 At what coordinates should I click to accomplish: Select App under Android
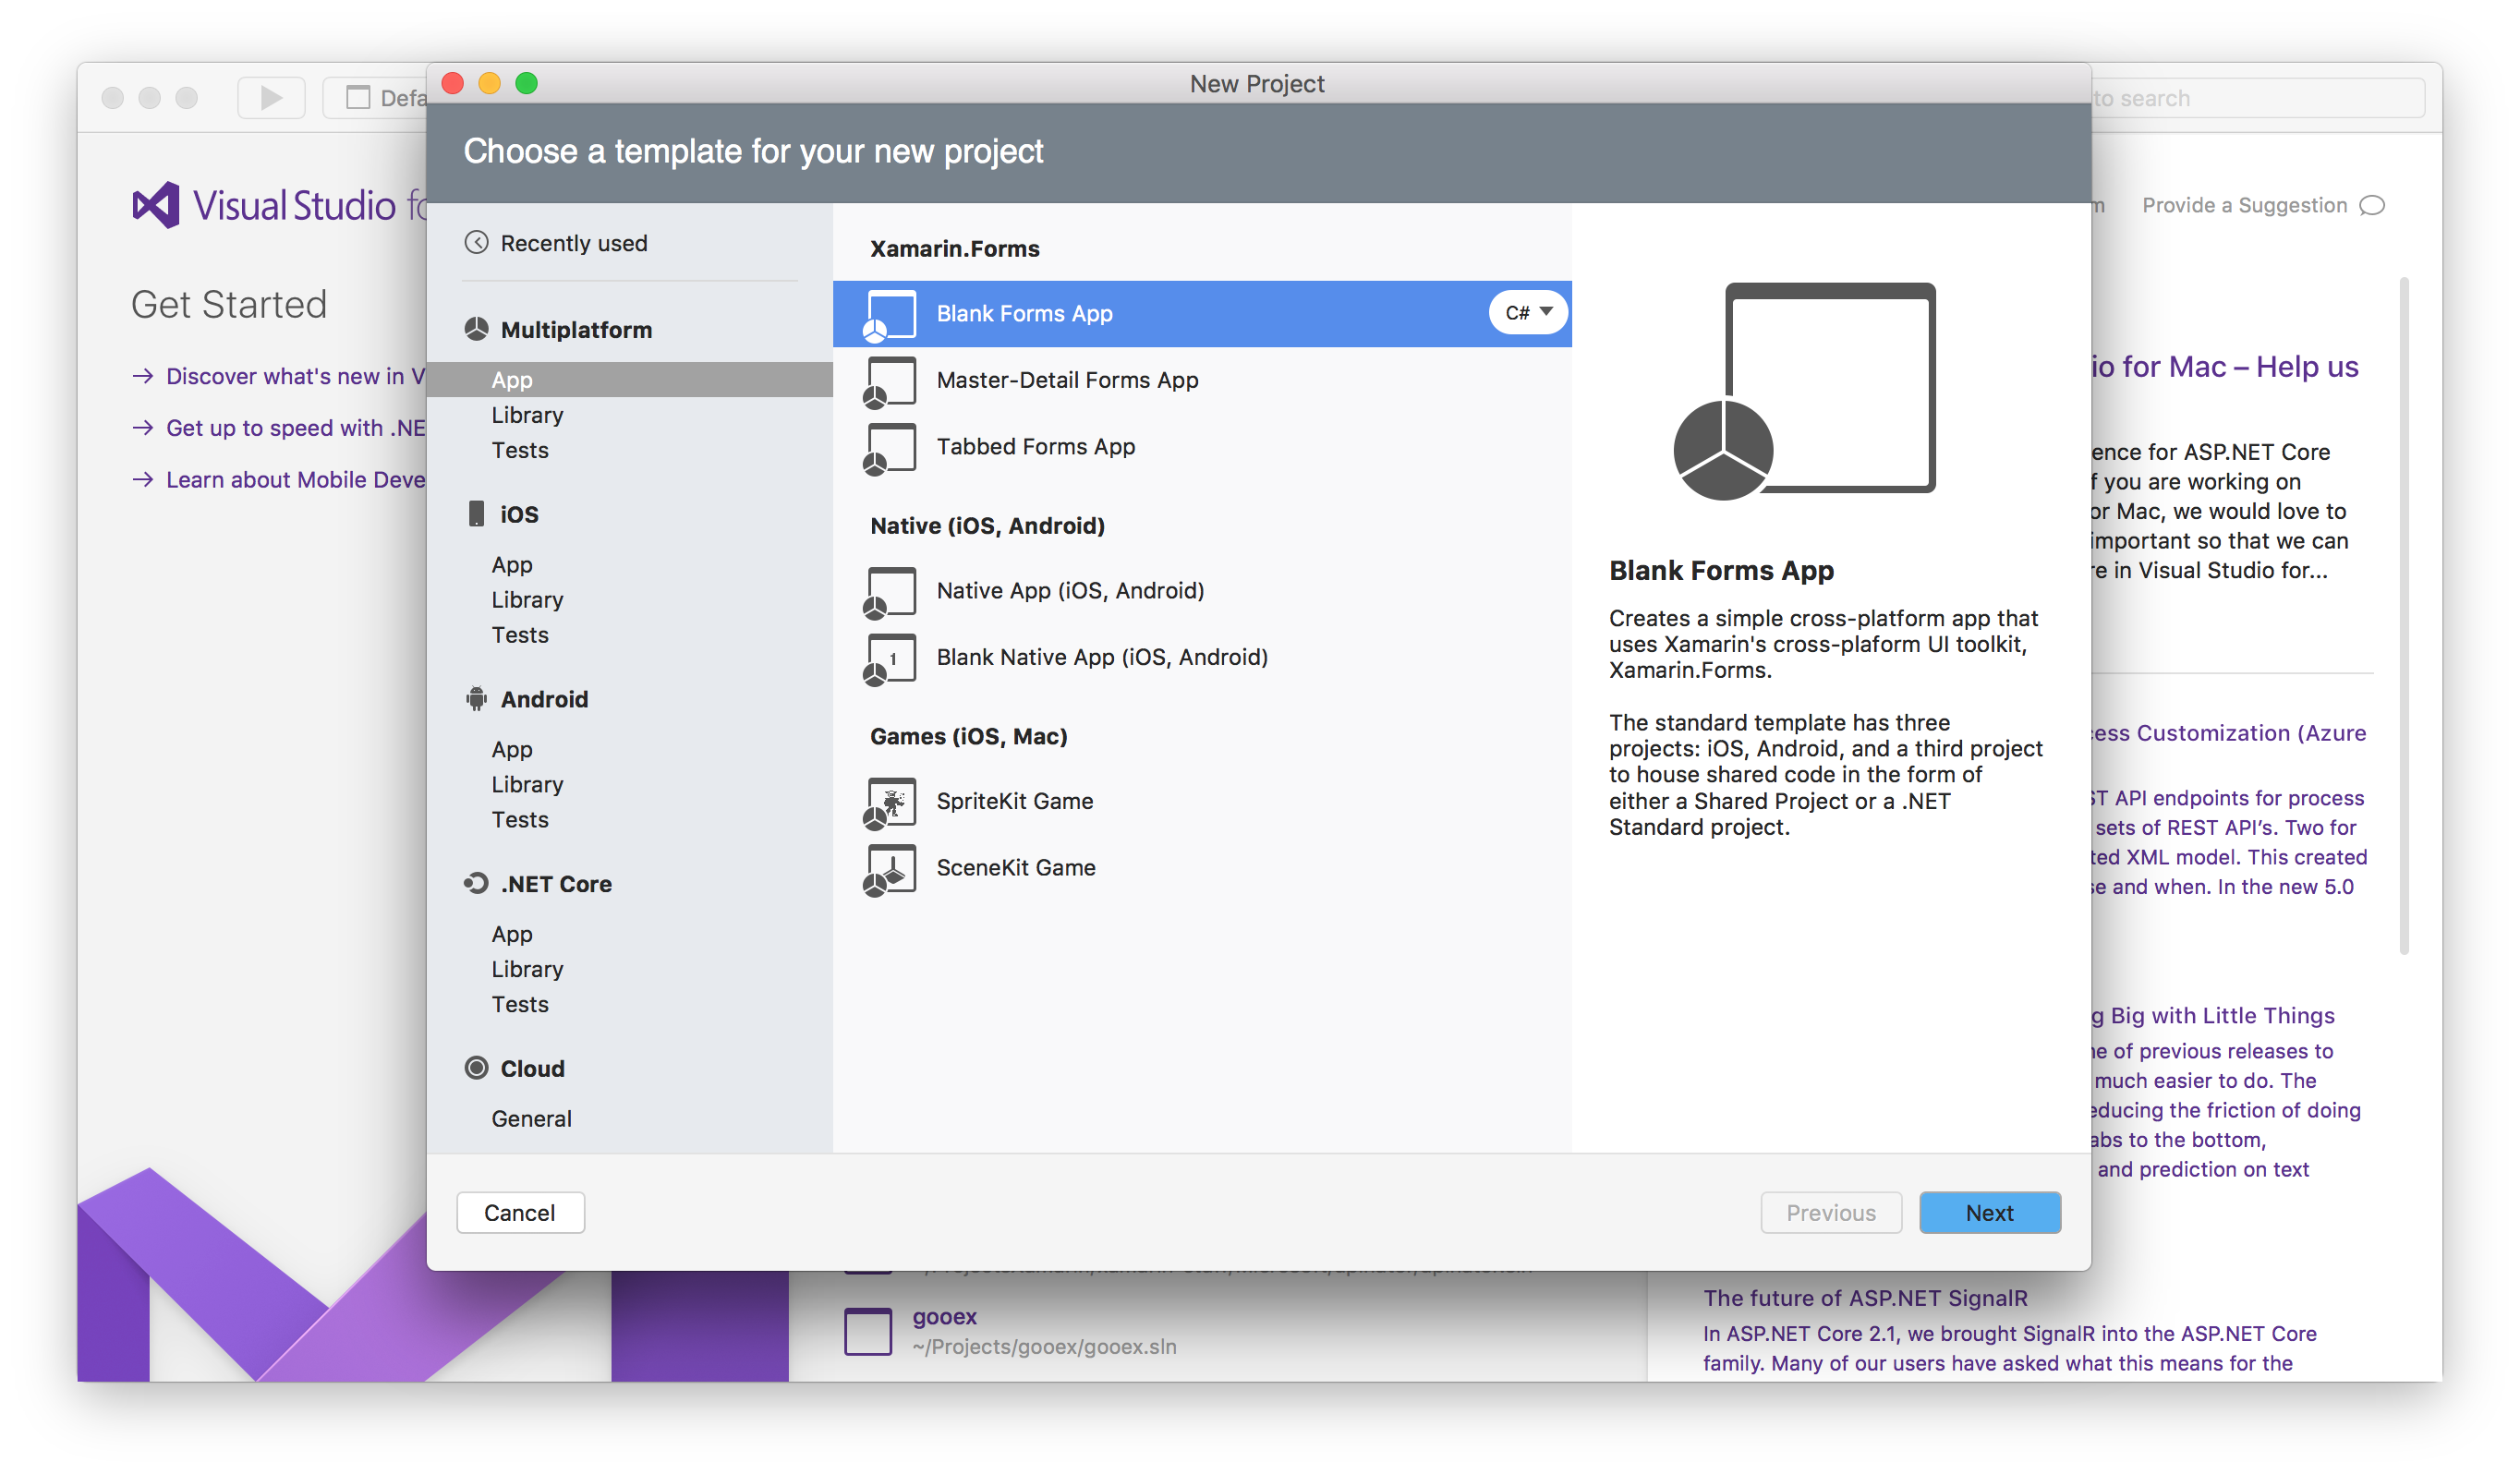click(512, 750)
